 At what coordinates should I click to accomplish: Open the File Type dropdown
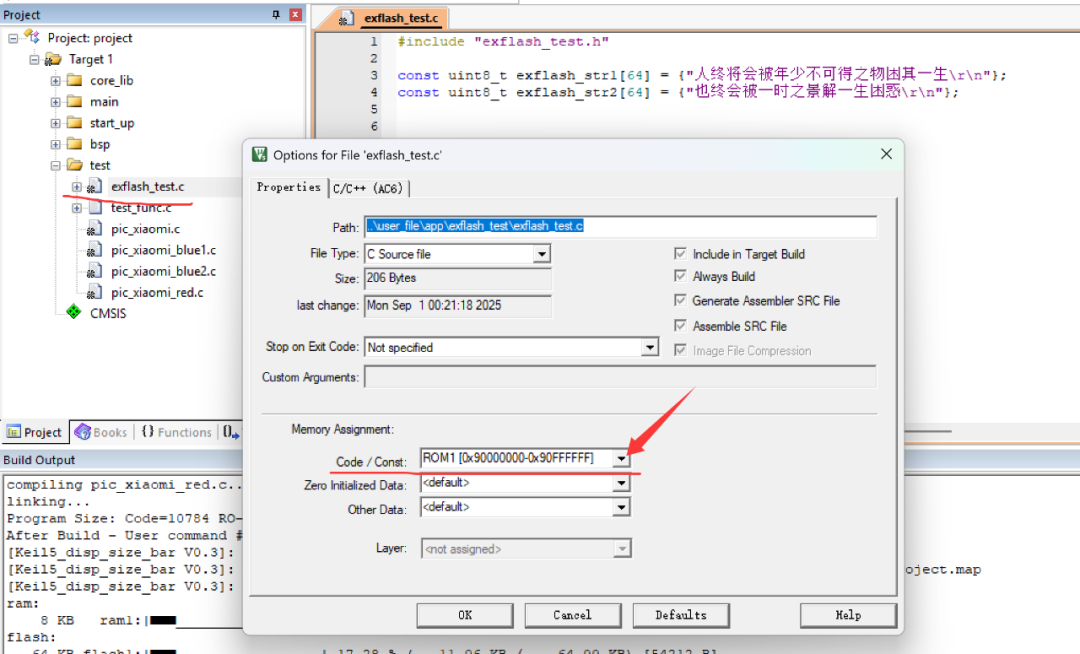pyautogui.click(x=542, y=254)
